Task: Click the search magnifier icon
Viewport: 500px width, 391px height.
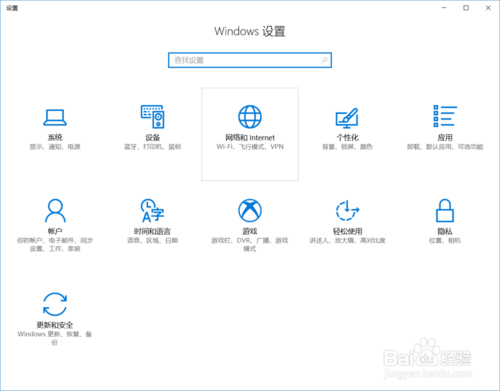Action: [324, 60]
